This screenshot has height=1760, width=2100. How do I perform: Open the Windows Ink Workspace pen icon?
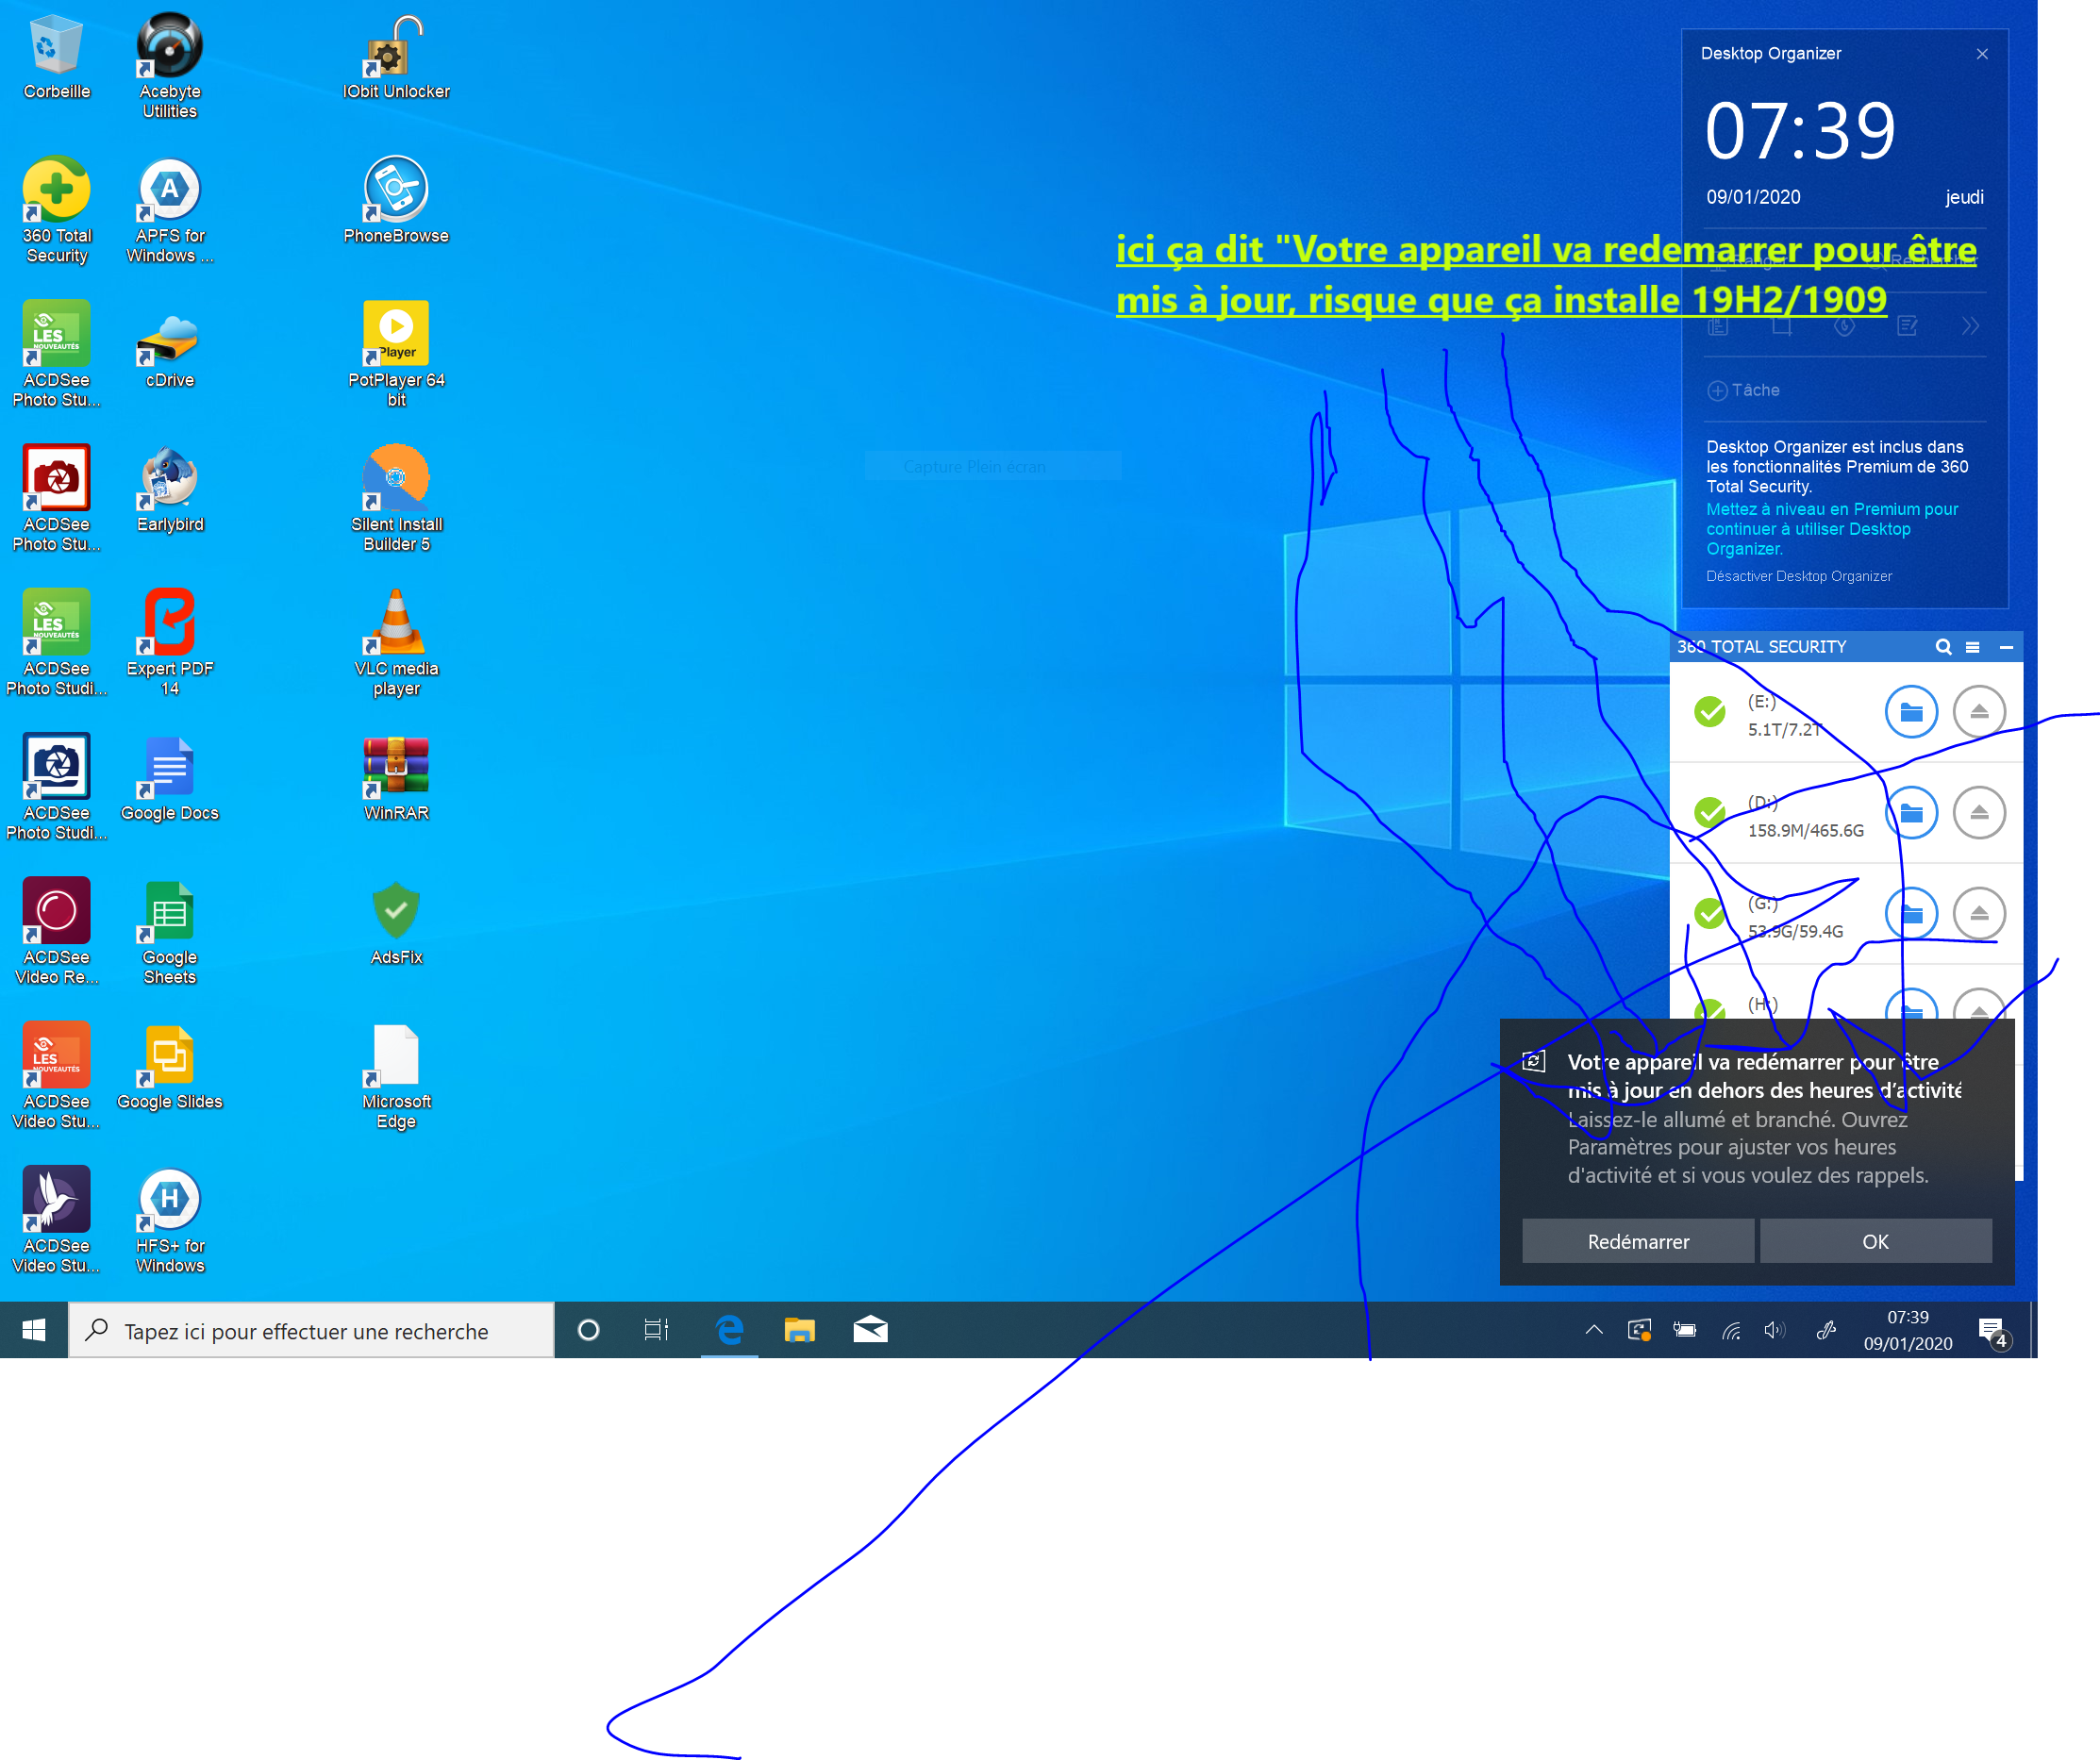click(x=1826, y=1330)
